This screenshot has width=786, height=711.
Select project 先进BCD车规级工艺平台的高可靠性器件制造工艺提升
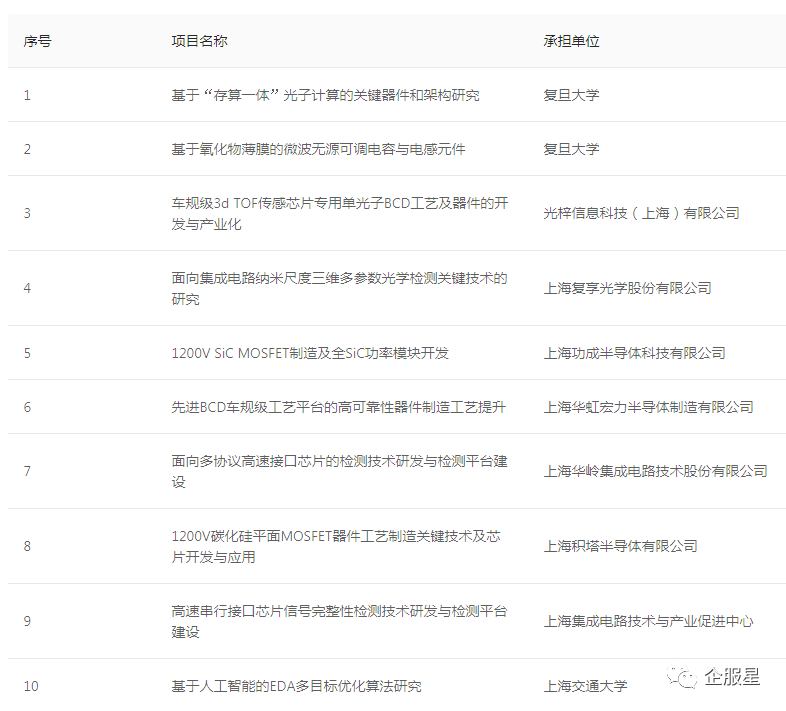pyautogui.click(x=338, y=407)
